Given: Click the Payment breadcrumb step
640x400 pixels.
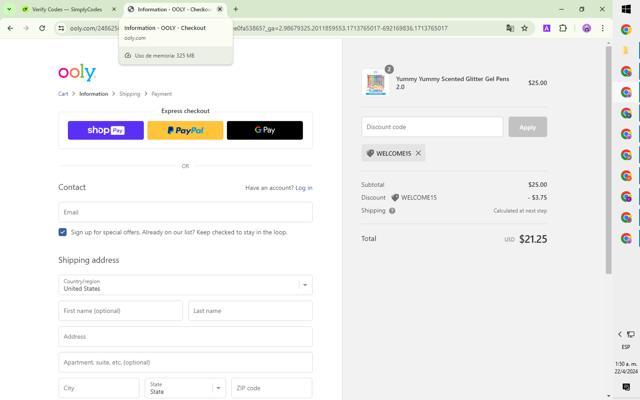Looking at the screenshot, I should [161, 94].
